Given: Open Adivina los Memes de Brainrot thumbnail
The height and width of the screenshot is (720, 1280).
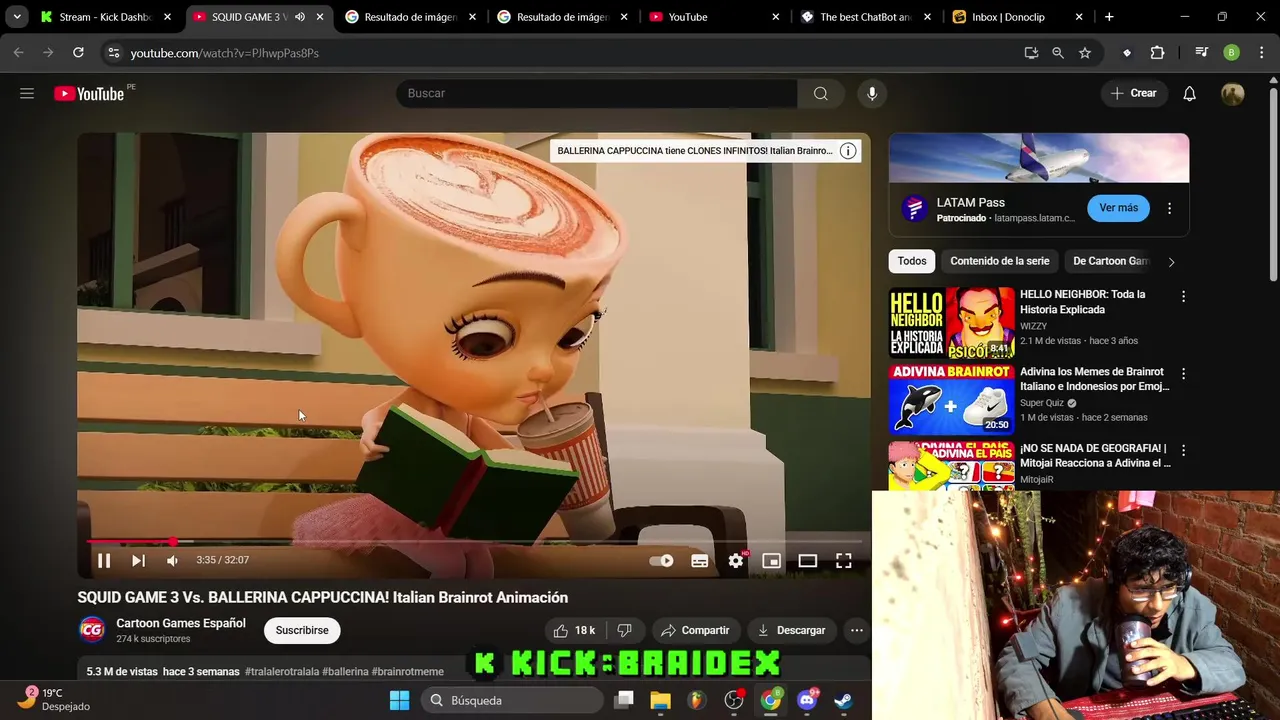Looking at the screenshot, I should 952,400.
